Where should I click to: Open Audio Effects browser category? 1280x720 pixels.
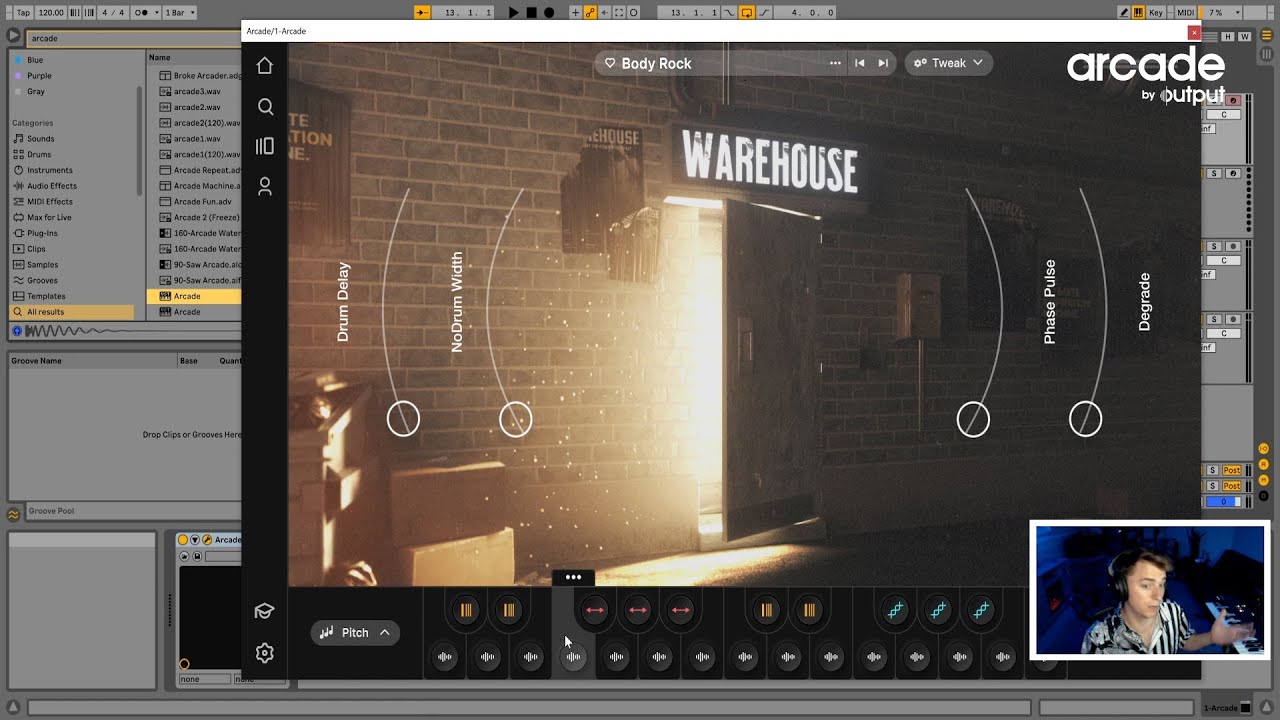[52, 186]
